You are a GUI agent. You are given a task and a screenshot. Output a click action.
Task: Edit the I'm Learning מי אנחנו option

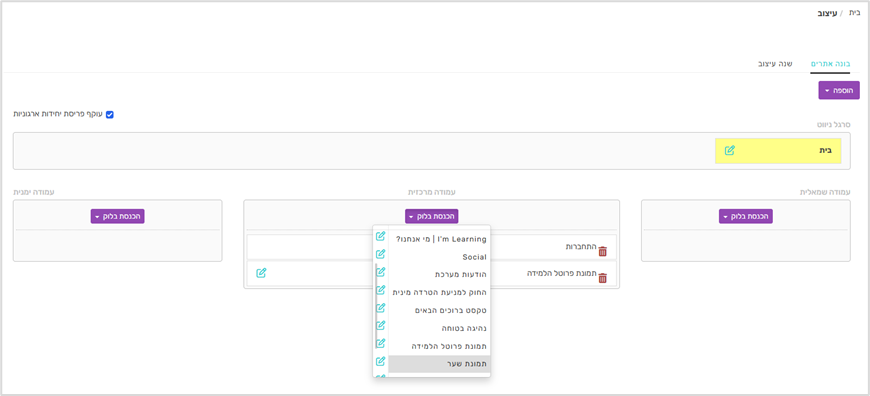[380, 236]
